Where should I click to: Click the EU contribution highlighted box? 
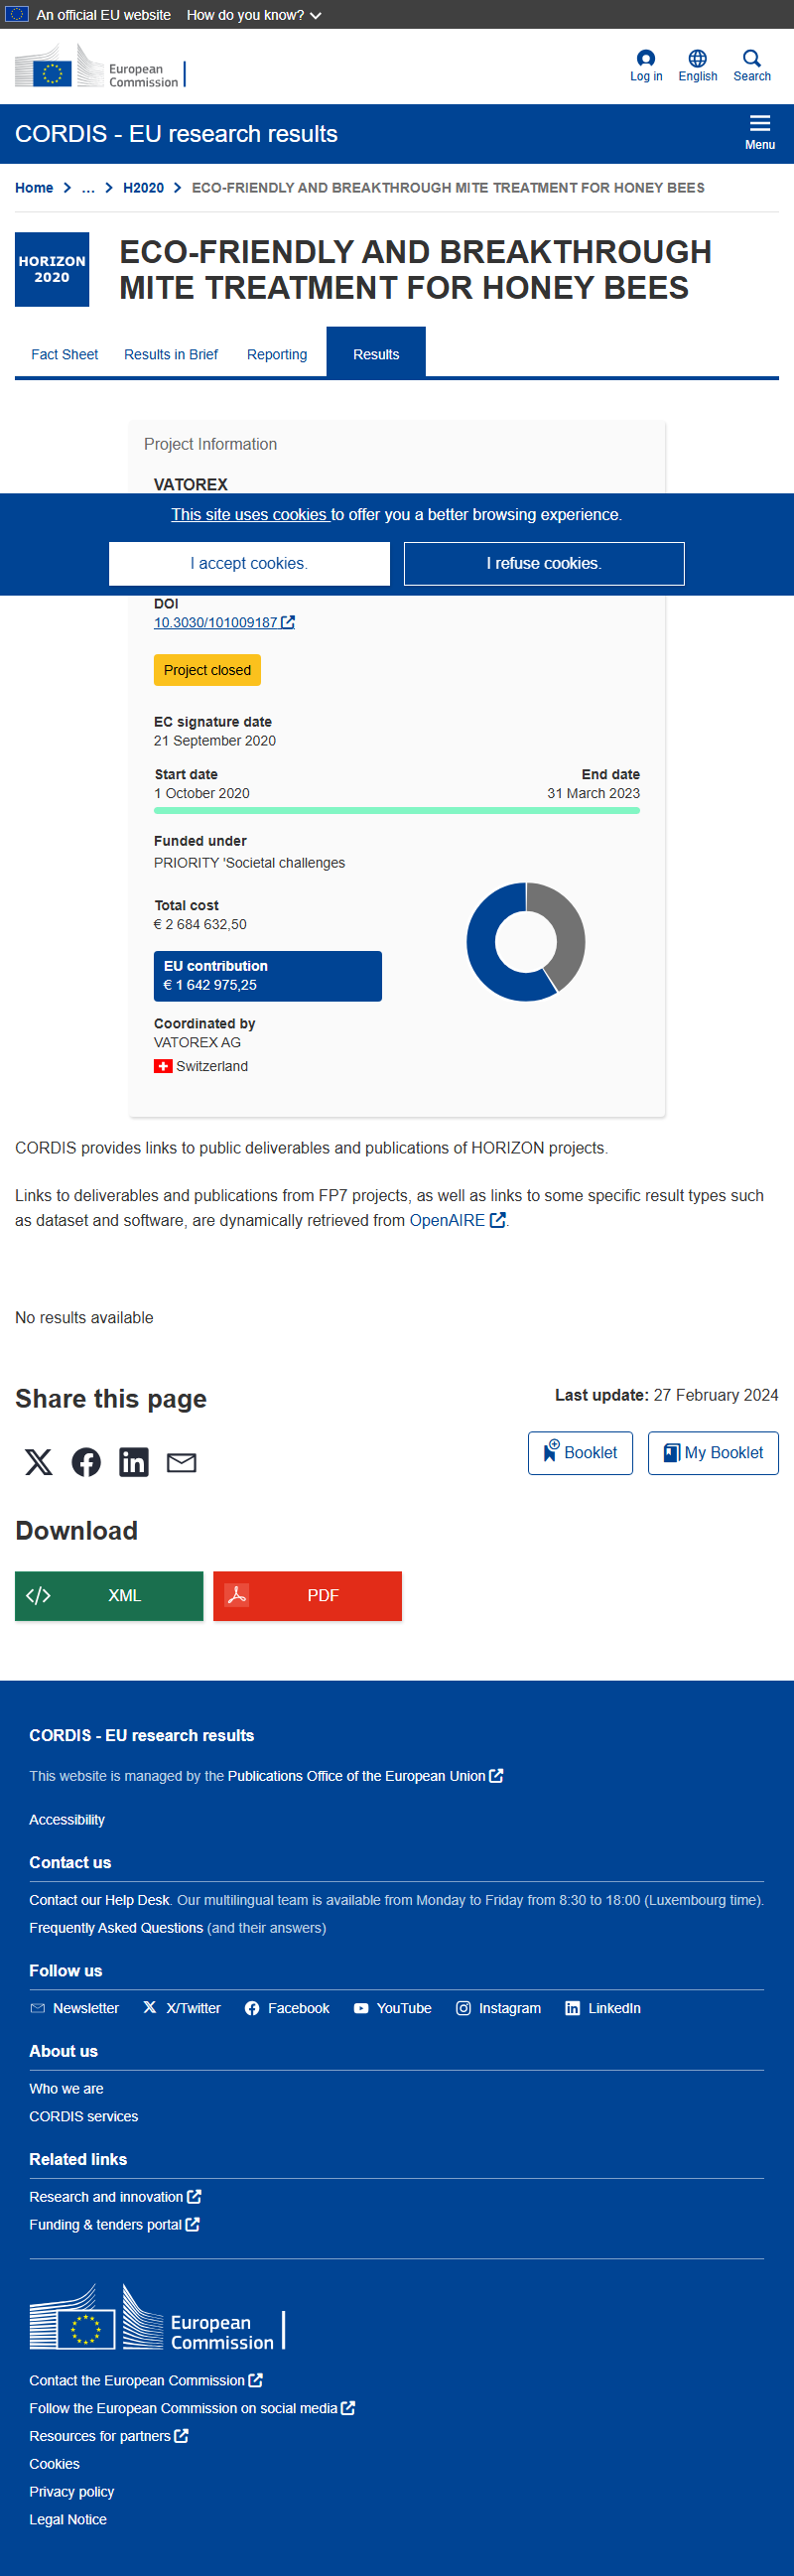(x=268, y=975)
